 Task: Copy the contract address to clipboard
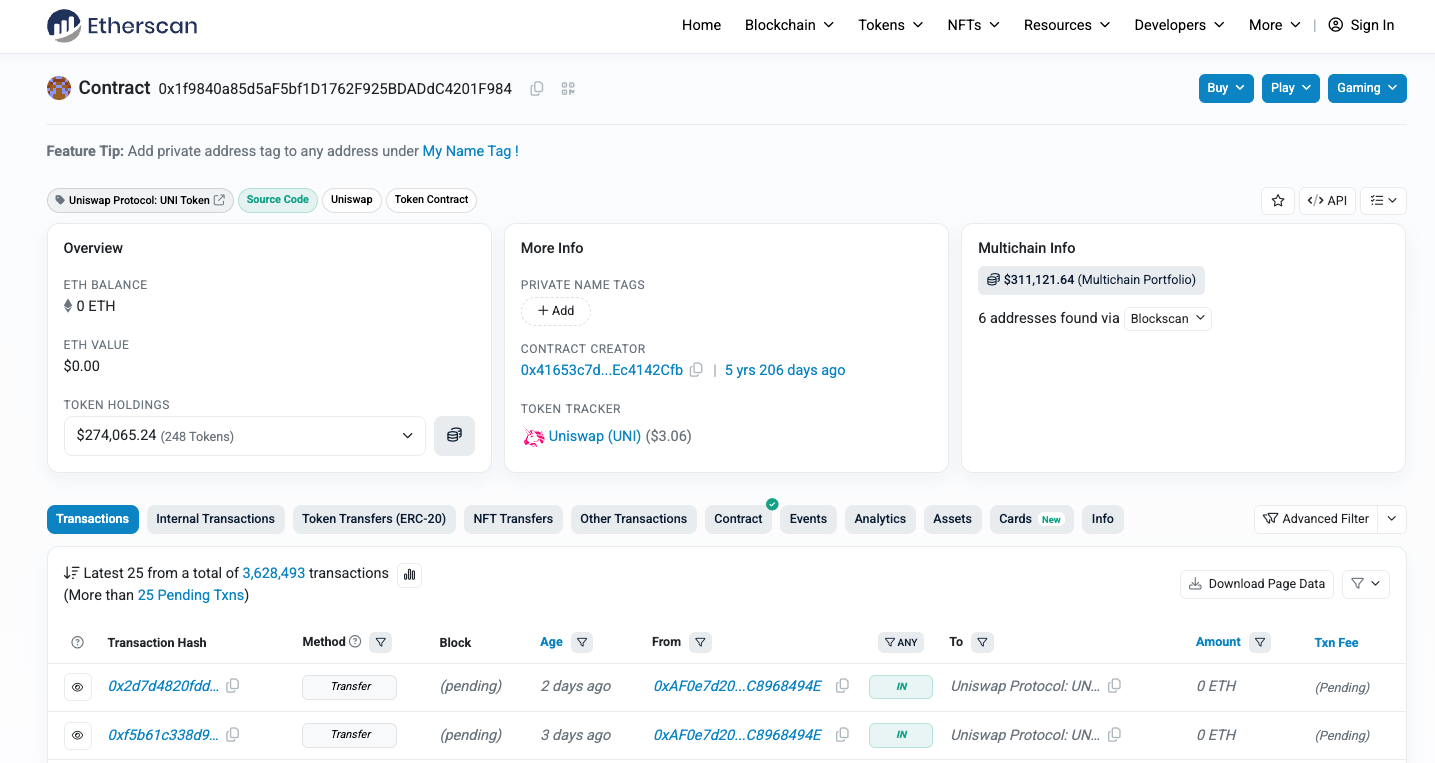537,89
